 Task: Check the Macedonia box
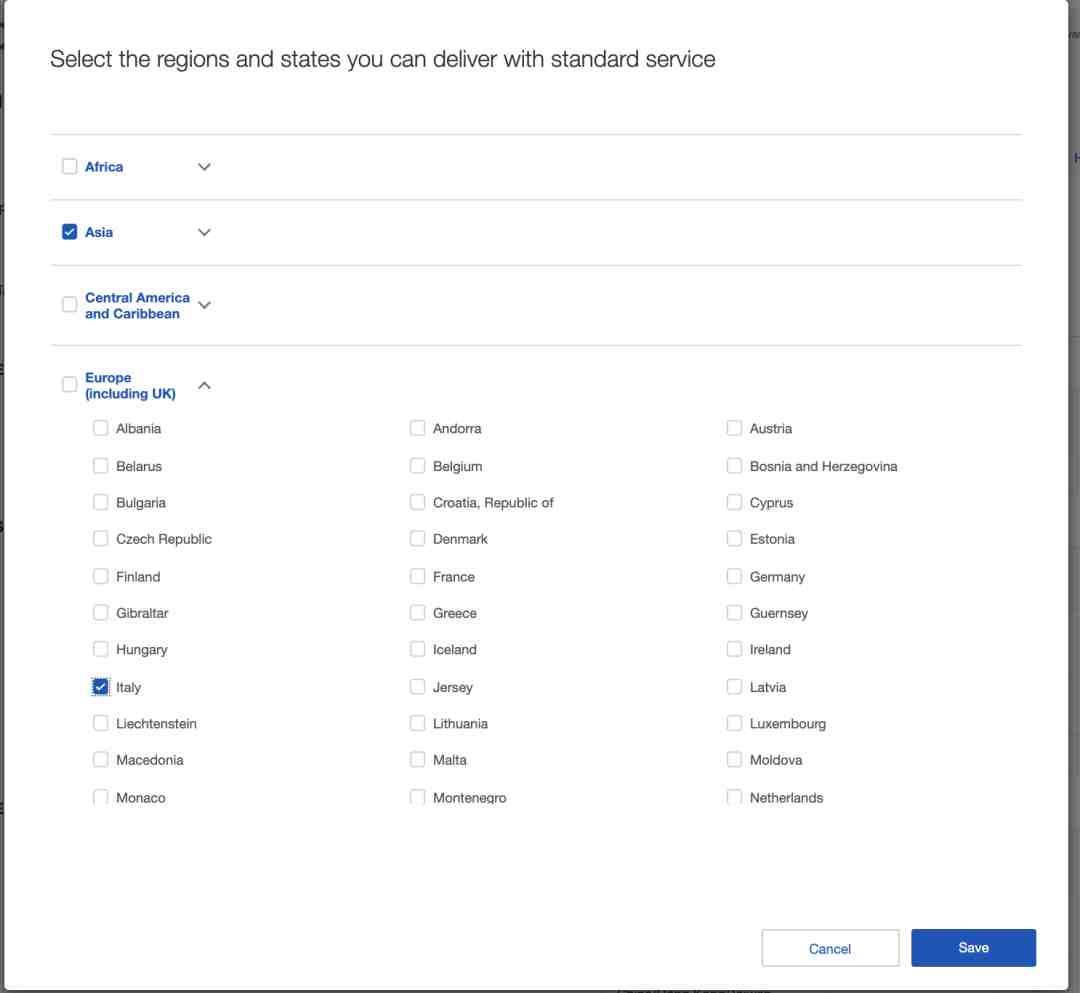pyautogui.click(x=101, y=760)
